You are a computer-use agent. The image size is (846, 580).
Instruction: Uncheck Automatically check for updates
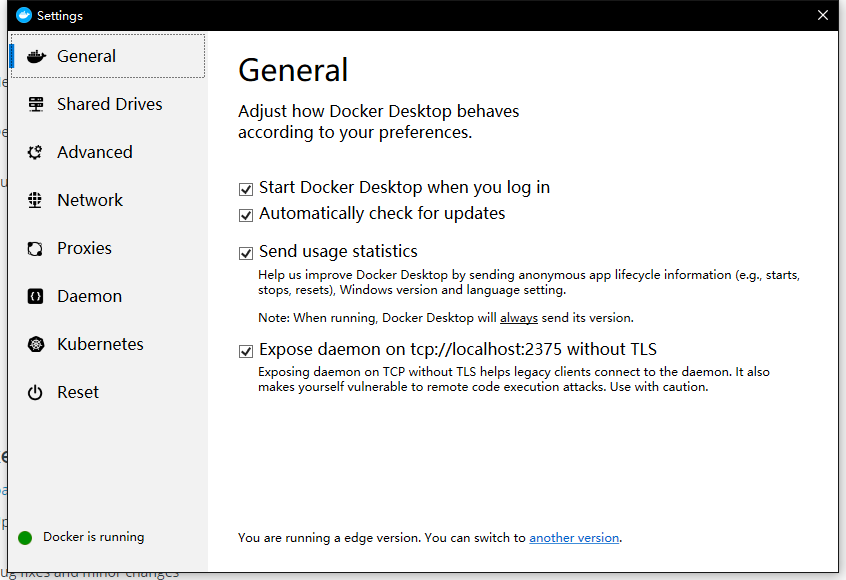pyautogui.click(x=246, y=215)
